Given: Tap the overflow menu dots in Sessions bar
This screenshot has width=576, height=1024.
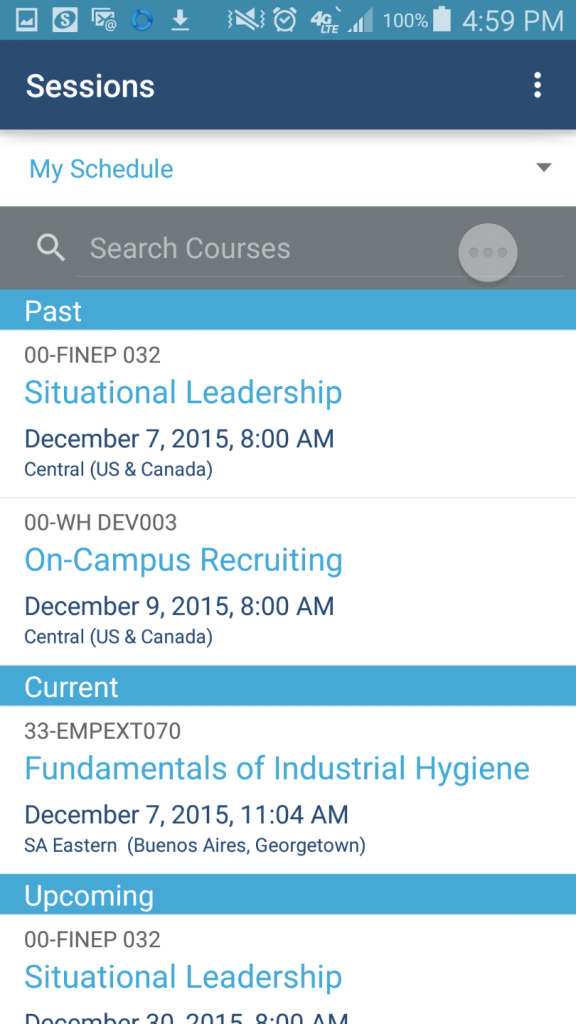Looking at the screenshot, I should tap(537, 85).
